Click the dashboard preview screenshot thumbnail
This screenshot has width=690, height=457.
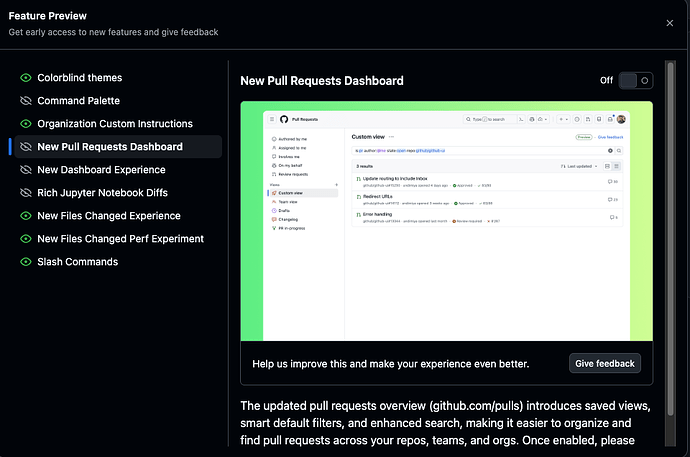click(x=447, y=221)
